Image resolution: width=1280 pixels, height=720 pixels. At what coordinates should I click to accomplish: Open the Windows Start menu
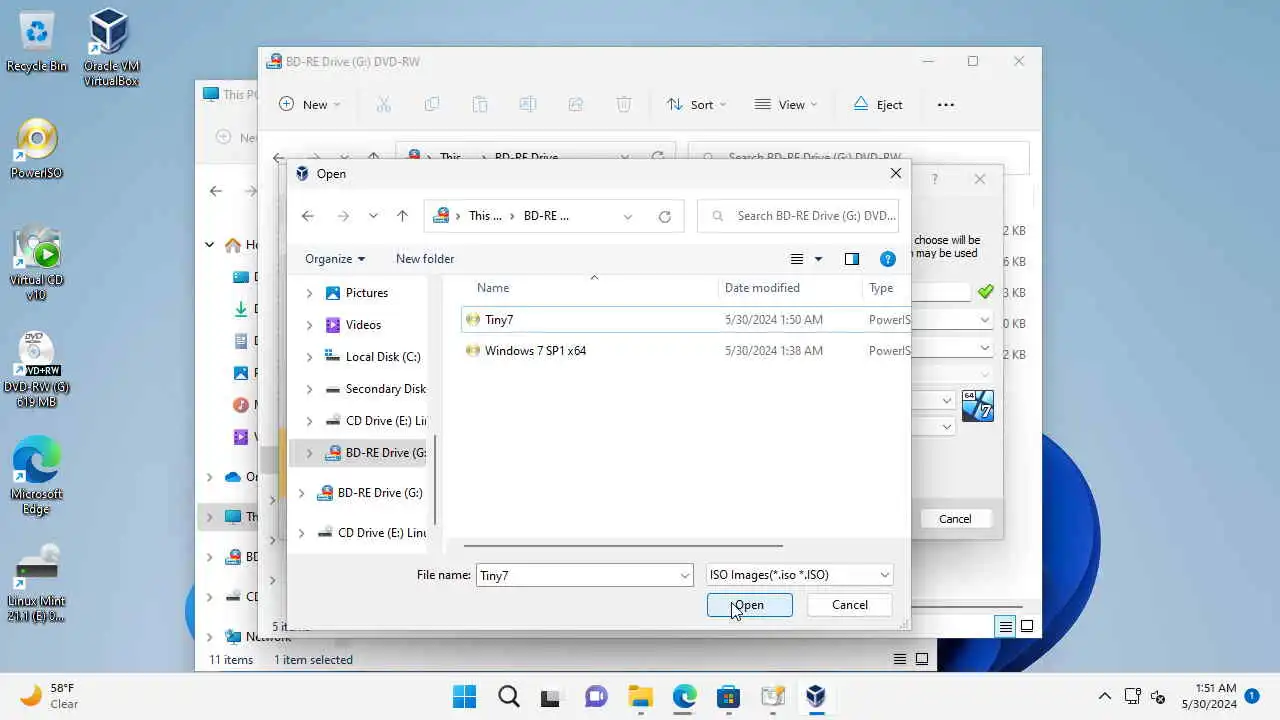click(x=464, y=696)
